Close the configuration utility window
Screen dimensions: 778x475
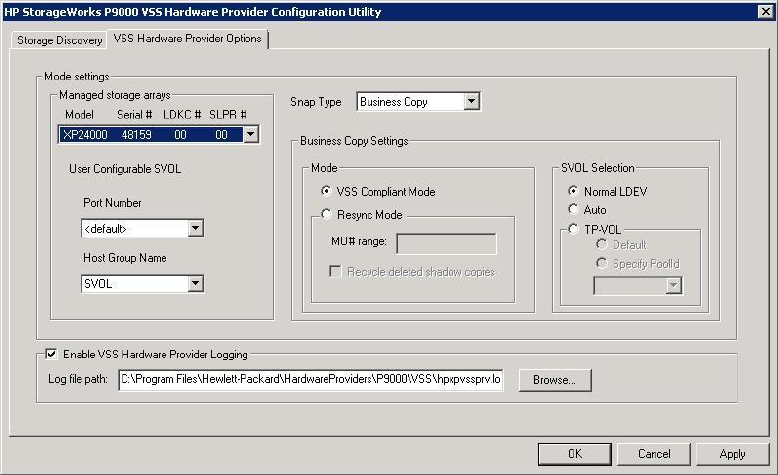[765, 11]
